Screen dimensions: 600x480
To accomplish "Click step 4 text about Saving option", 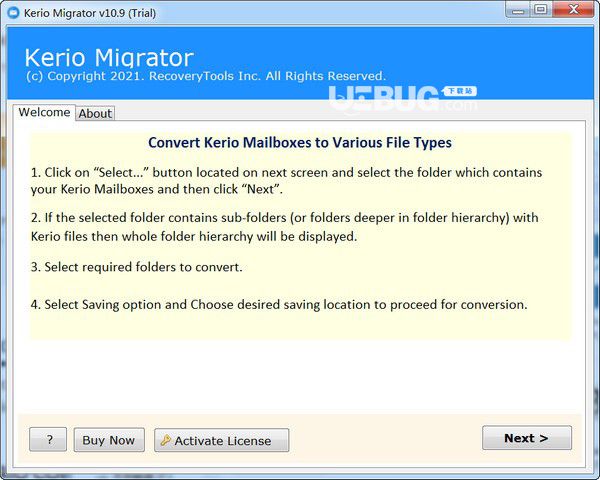I will point(279,305).
